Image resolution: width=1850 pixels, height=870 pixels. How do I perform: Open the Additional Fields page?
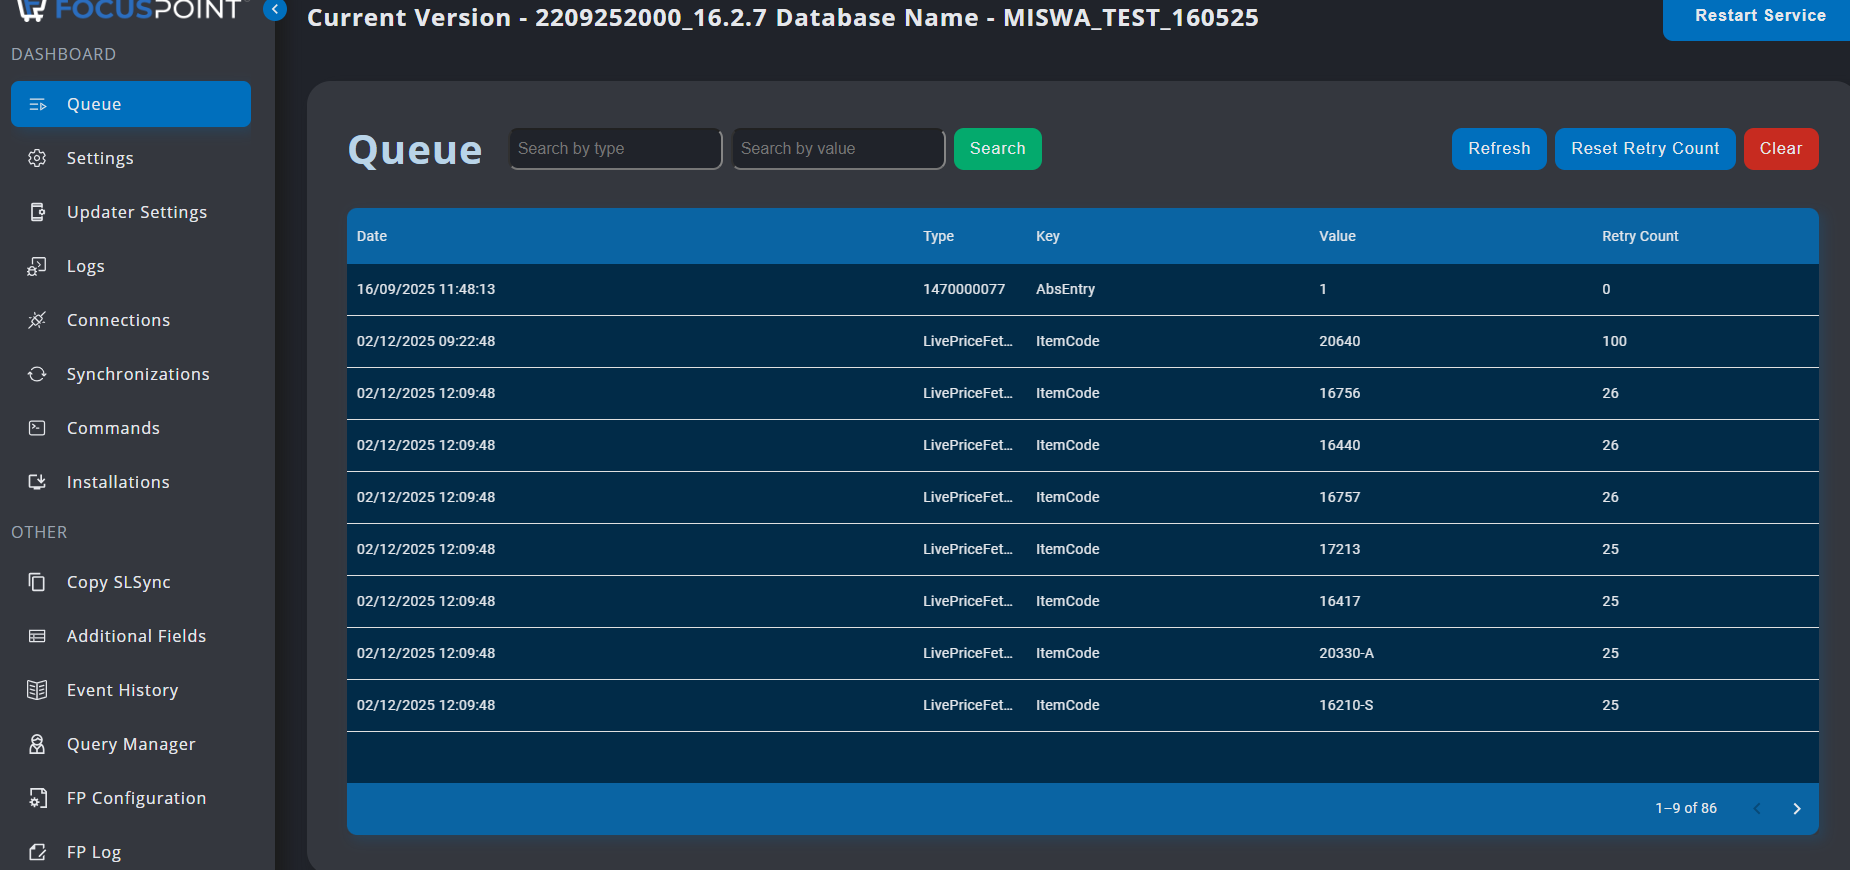pyautogui.click(x=136, y=636)
